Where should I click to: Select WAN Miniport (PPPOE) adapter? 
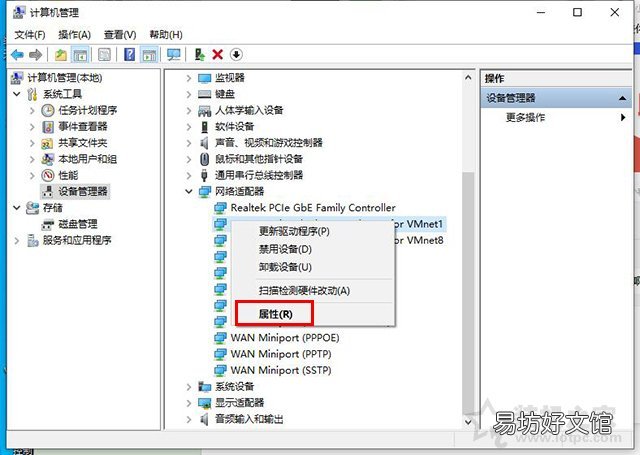coord(285,338)
